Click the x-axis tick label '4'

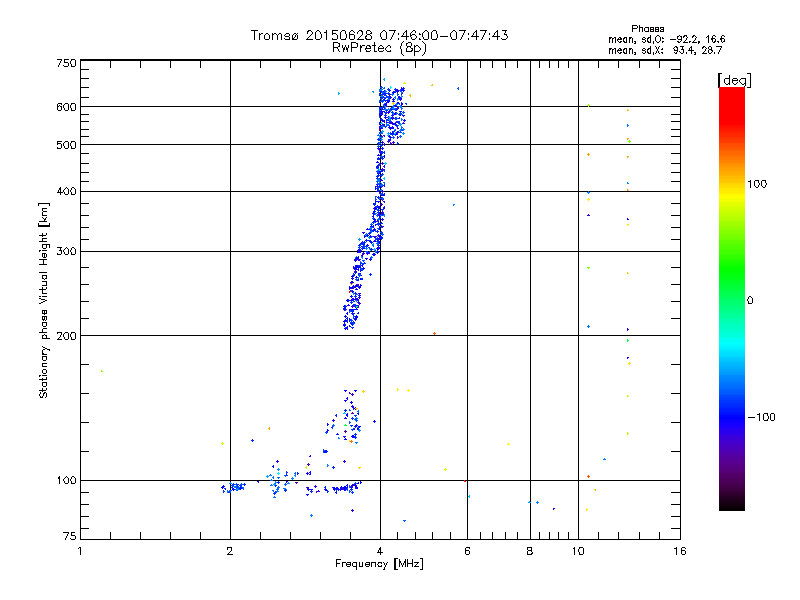coord(380,551)
